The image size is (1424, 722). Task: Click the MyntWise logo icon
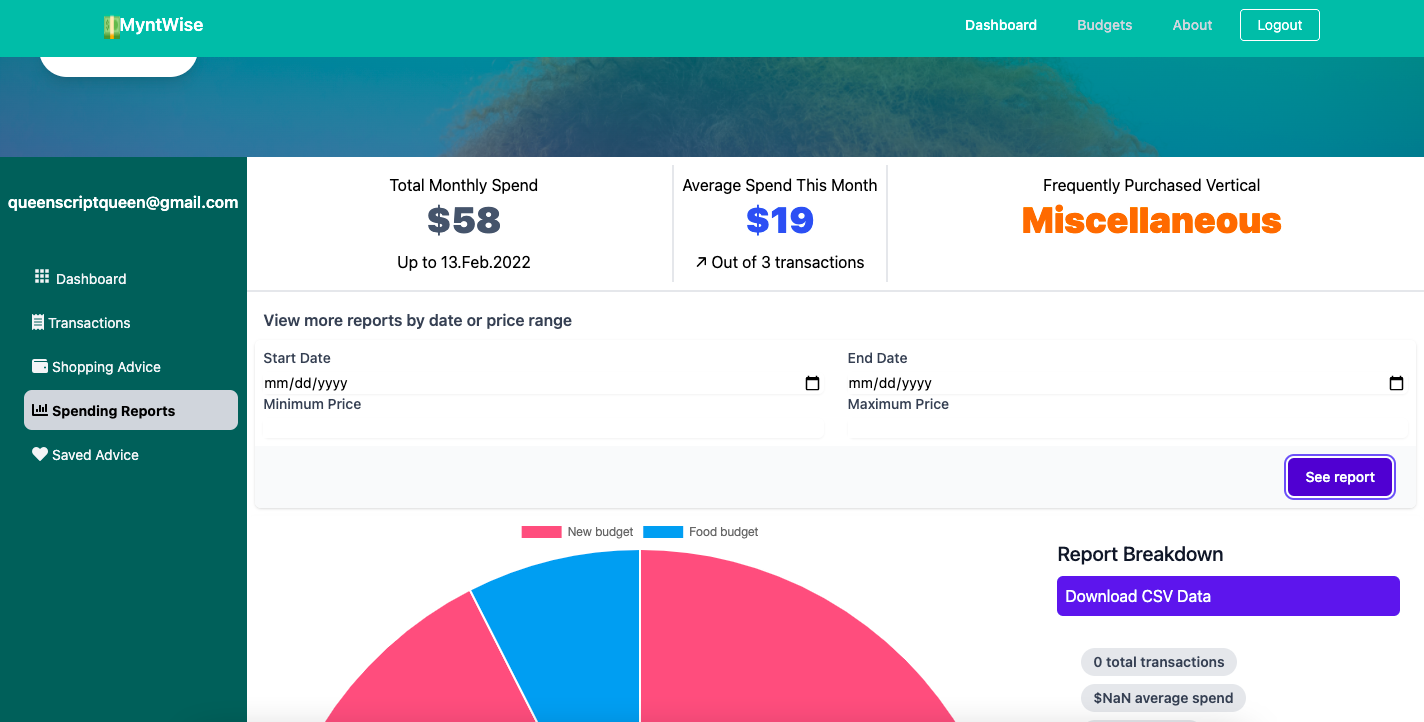click(x=111, y=27)
